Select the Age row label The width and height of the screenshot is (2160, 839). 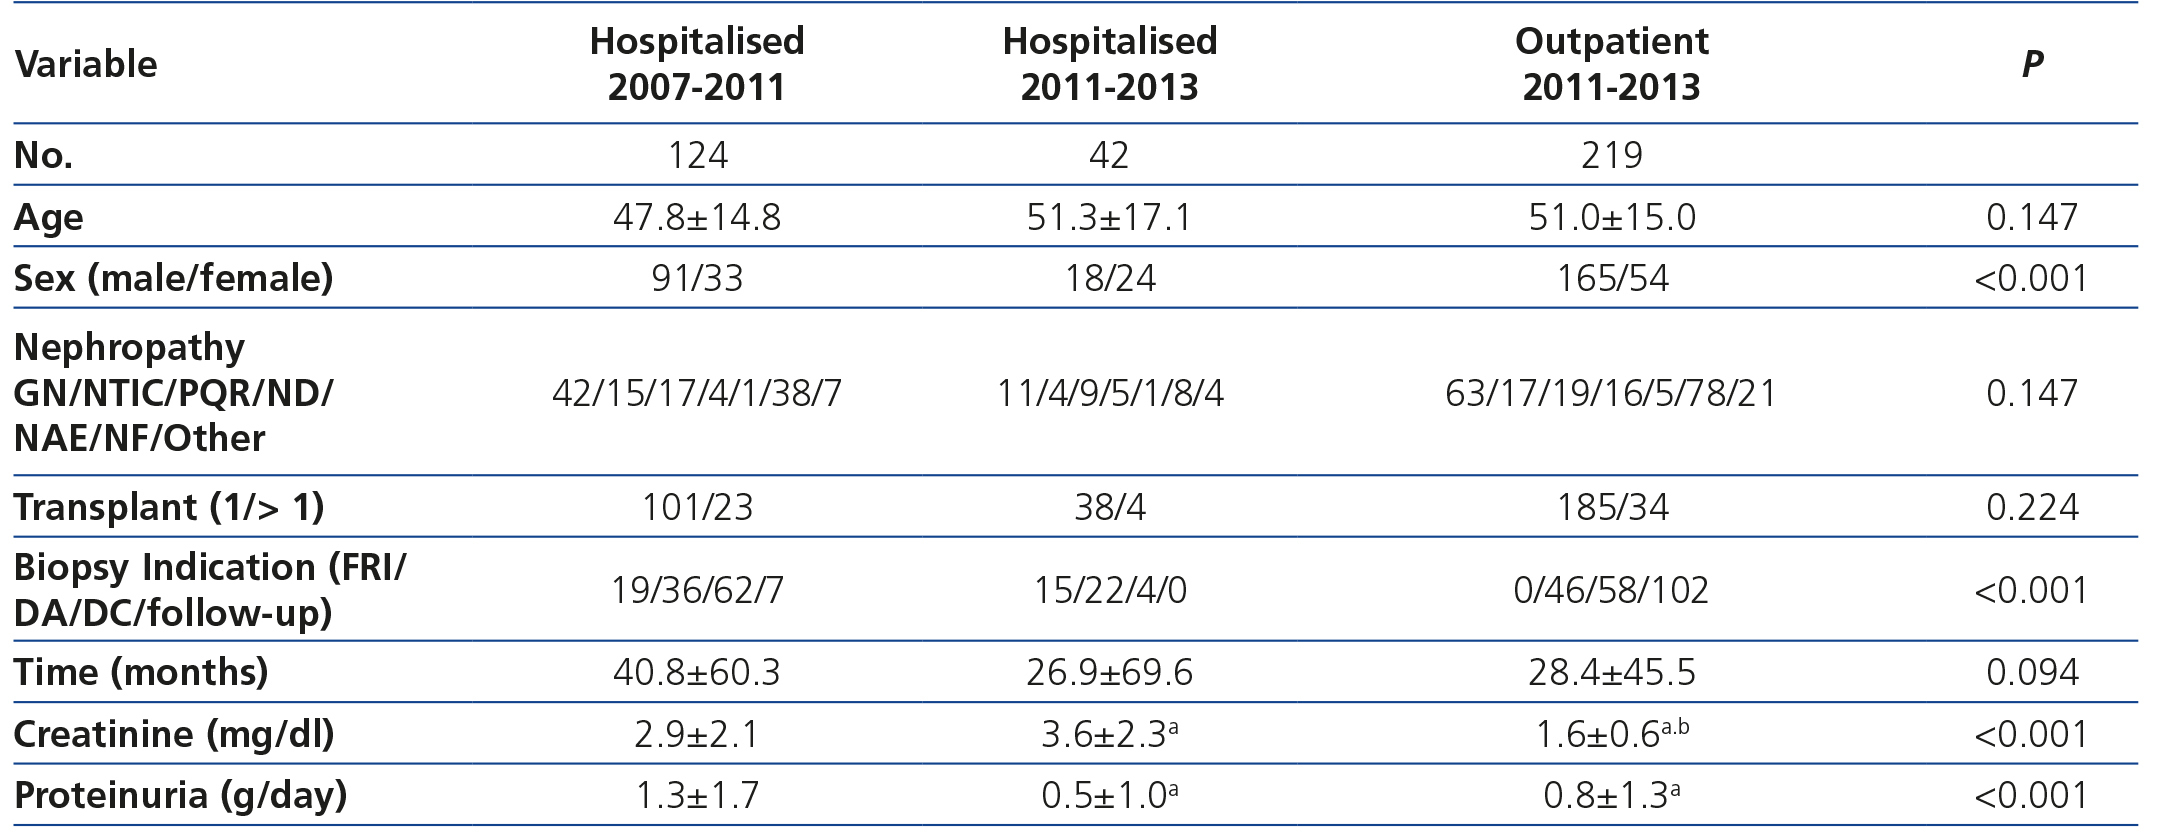(x=48, y=218)
